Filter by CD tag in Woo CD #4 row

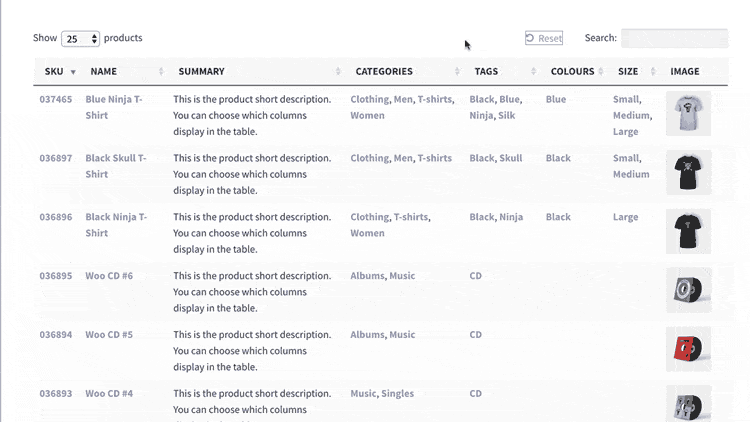pyautogui.click(x=475, y=393)
